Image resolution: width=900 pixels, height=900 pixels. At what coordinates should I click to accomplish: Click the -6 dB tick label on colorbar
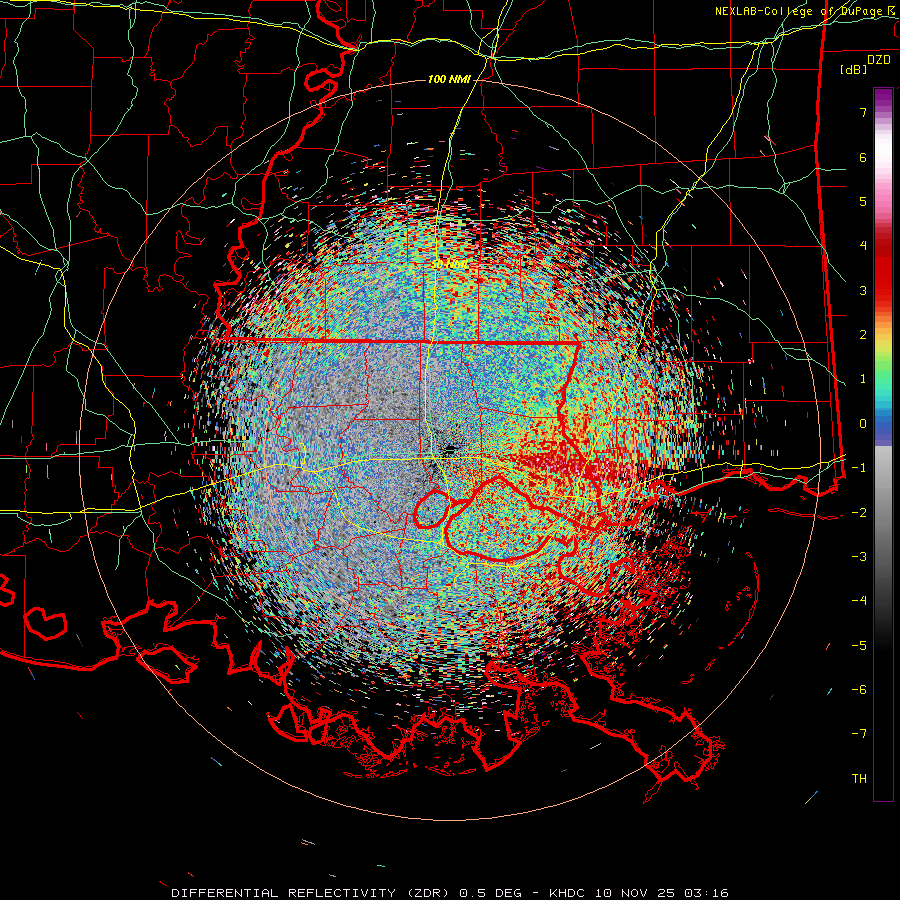(859, 690)
